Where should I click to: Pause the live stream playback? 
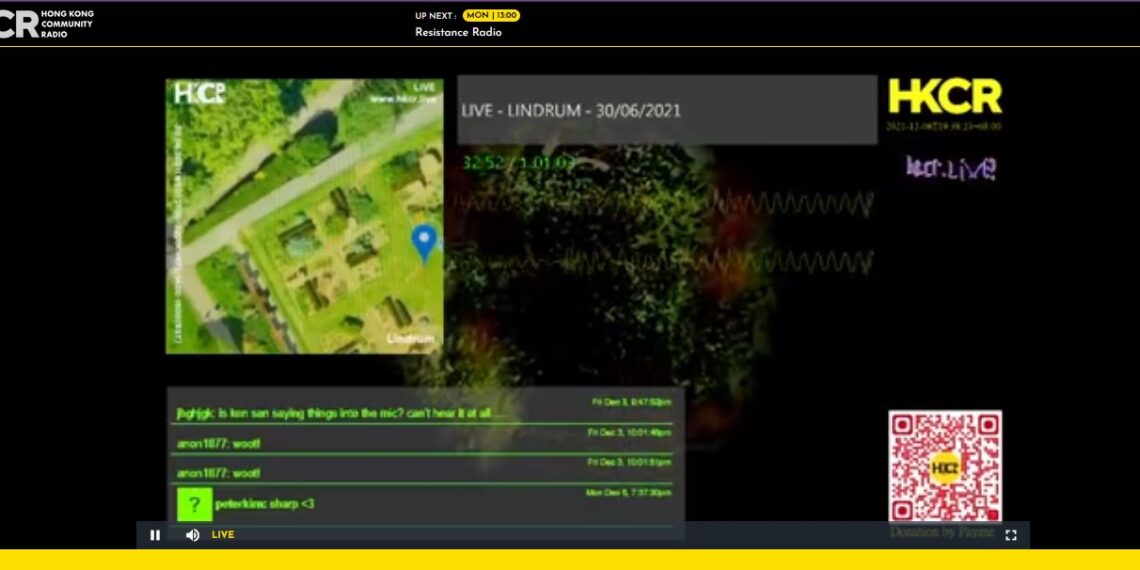click(x=155, y=535)
